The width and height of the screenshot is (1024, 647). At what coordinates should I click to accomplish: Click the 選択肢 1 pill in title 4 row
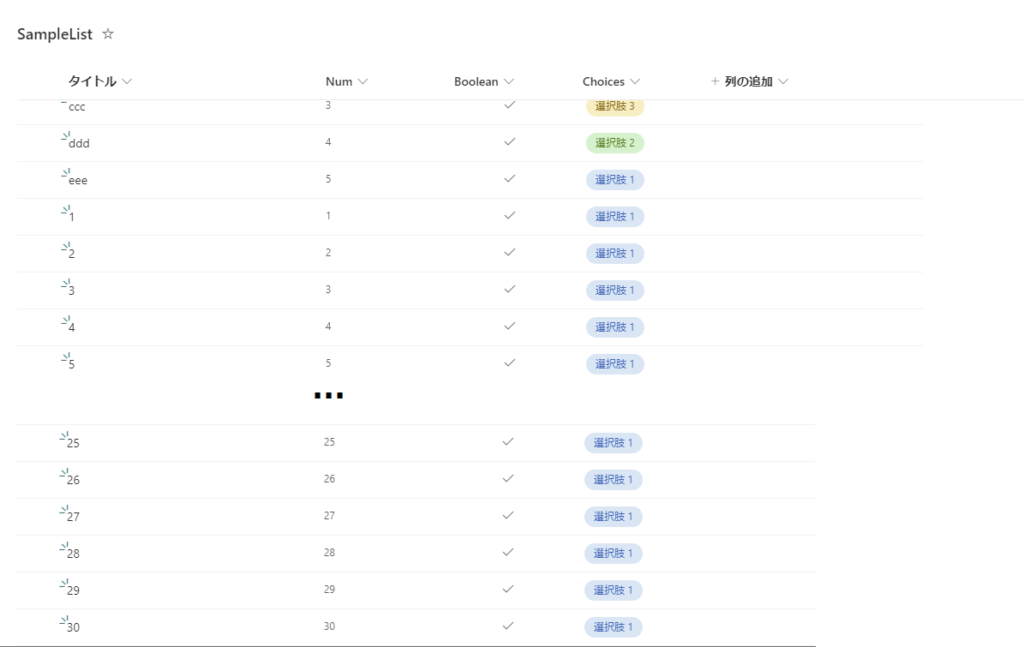point(615,327)
